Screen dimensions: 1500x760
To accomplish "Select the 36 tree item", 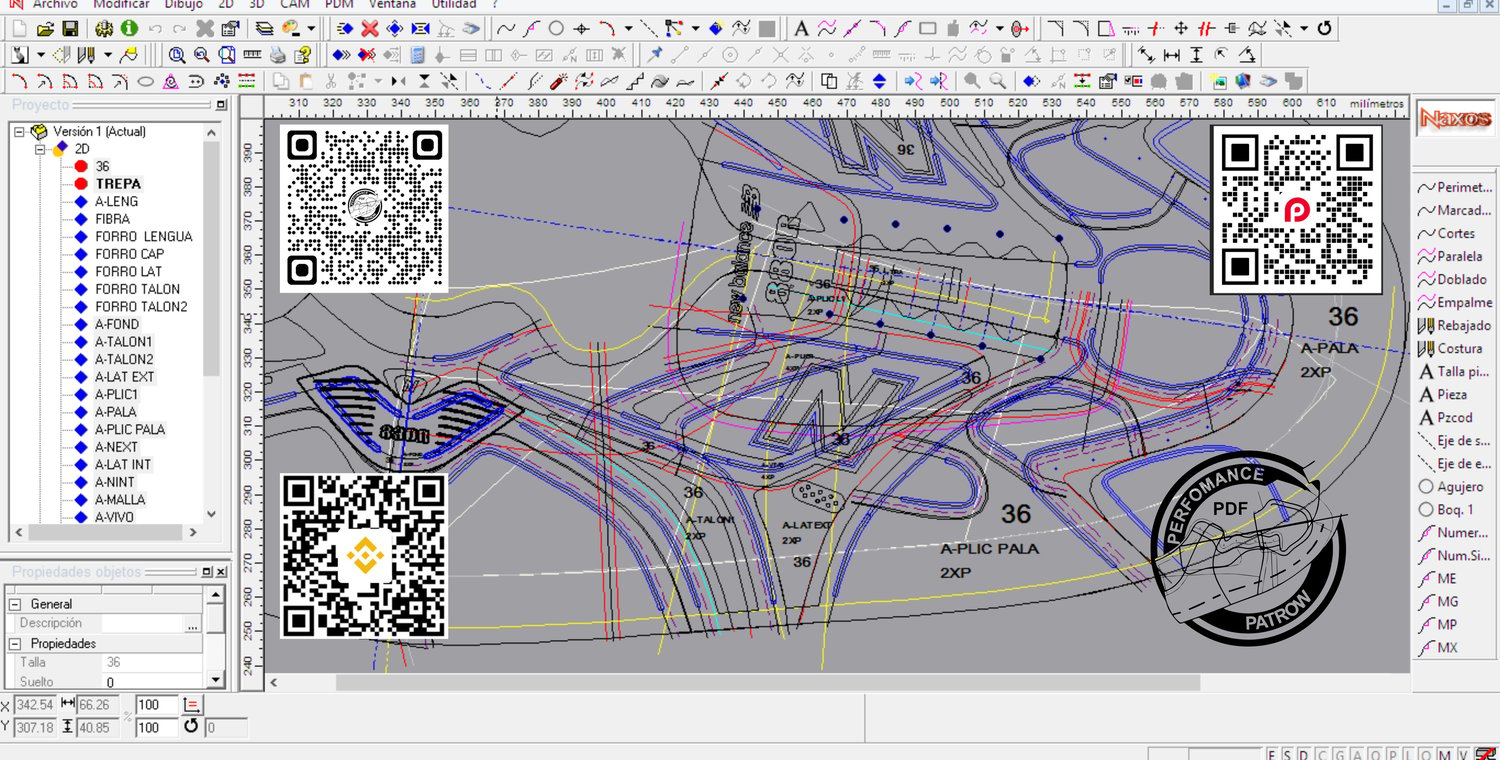I will [103, 166].
